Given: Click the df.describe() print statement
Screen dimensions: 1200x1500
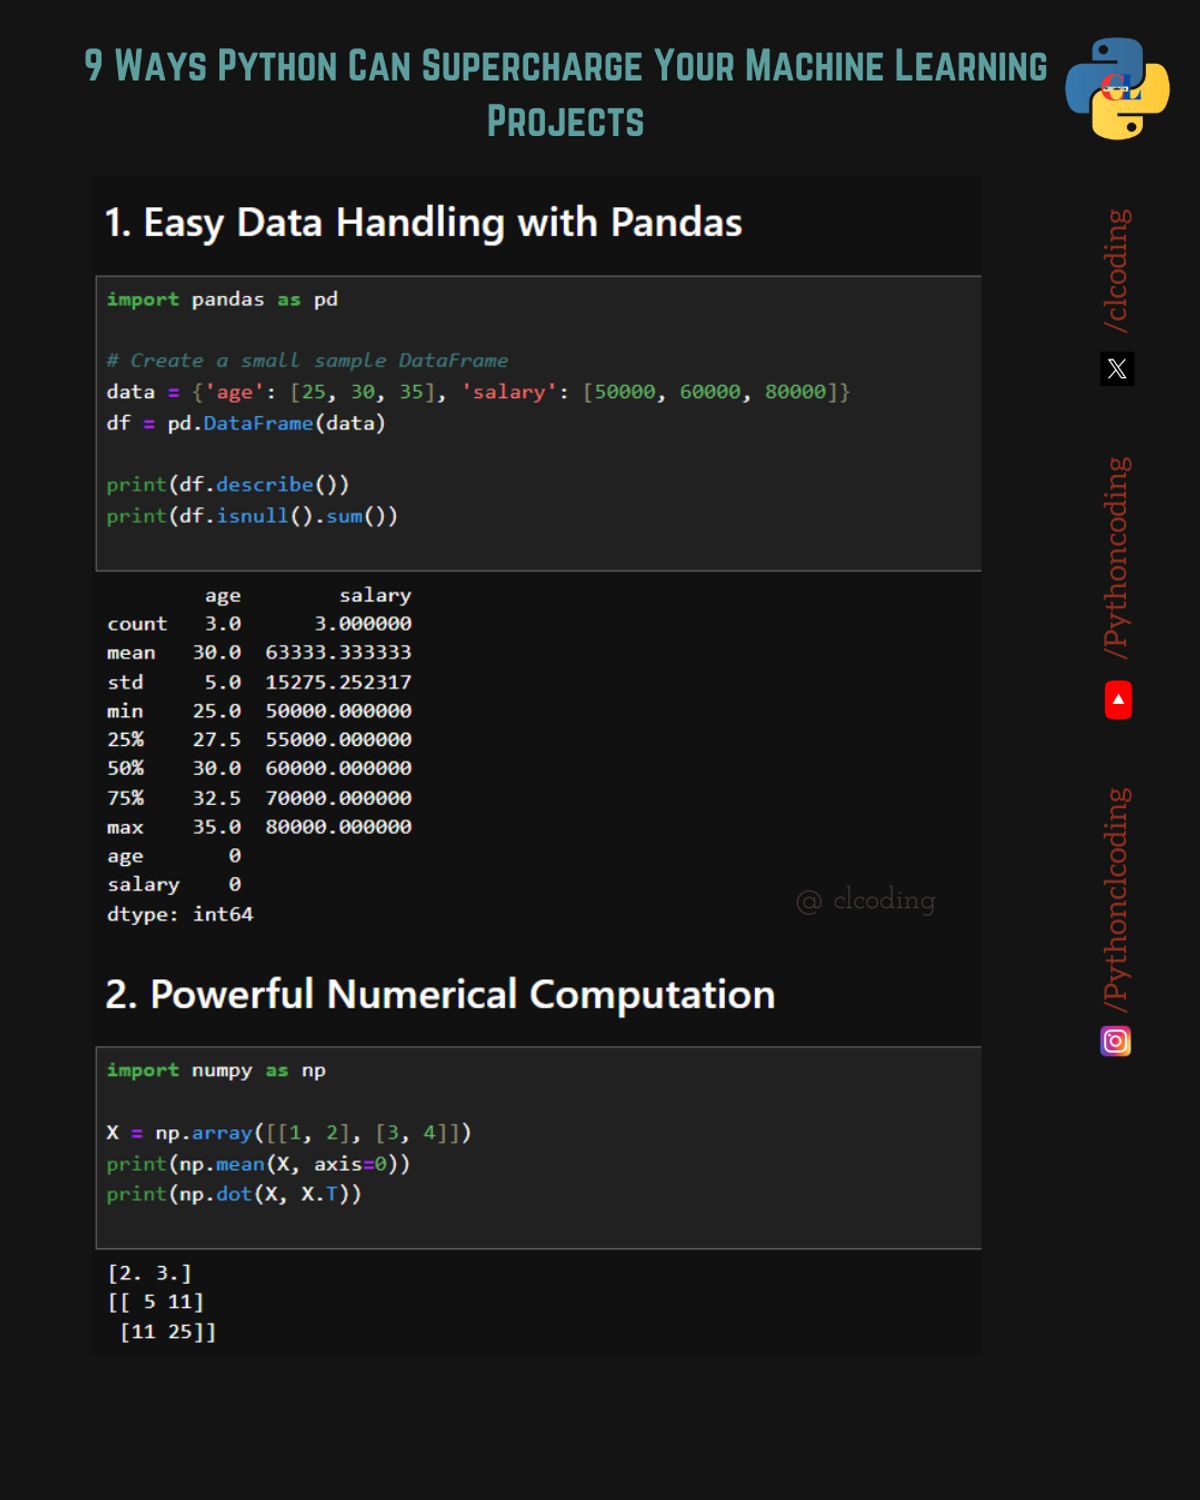Looking at the screenshot, I should 228,484.
